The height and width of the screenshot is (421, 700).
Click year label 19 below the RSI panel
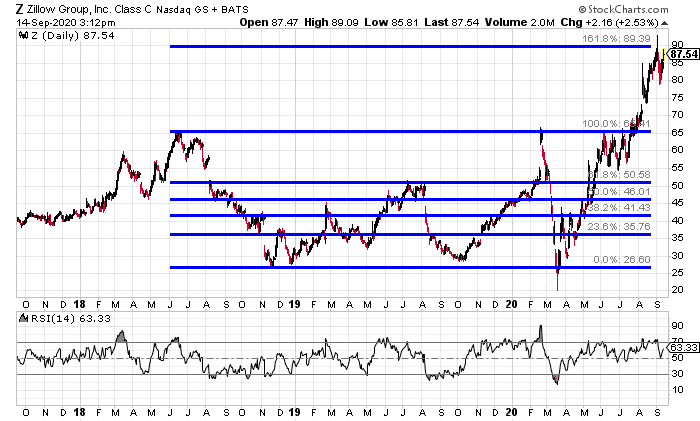click(294, 413)
